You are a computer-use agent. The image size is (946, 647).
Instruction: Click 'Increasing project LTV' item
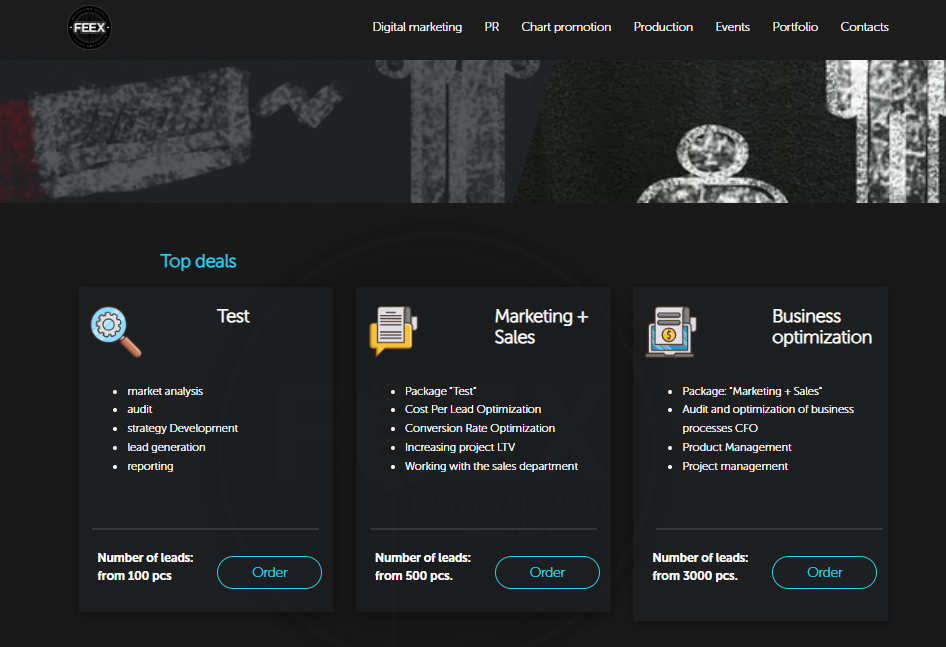tap(460, 447)
